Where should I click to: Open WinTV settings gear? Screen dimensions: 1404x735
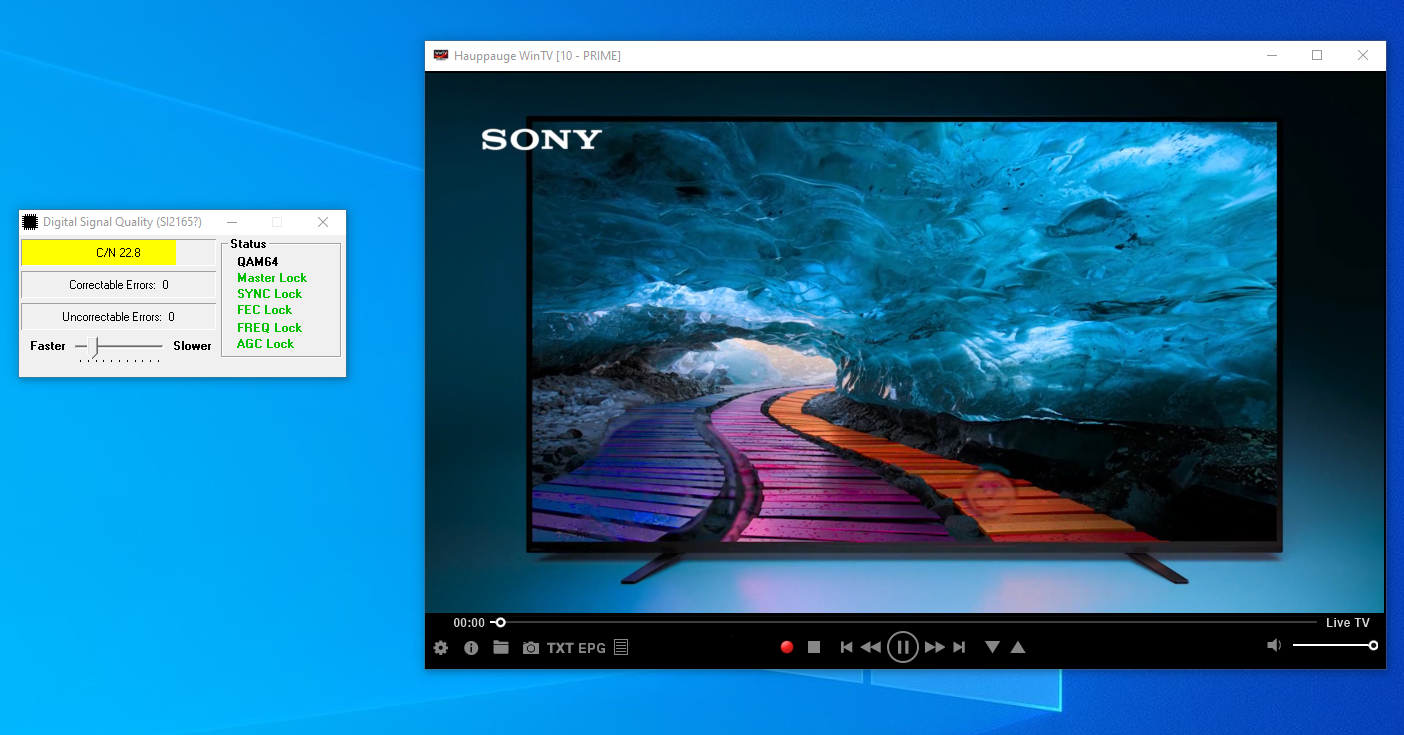click(x=441, y=648)
